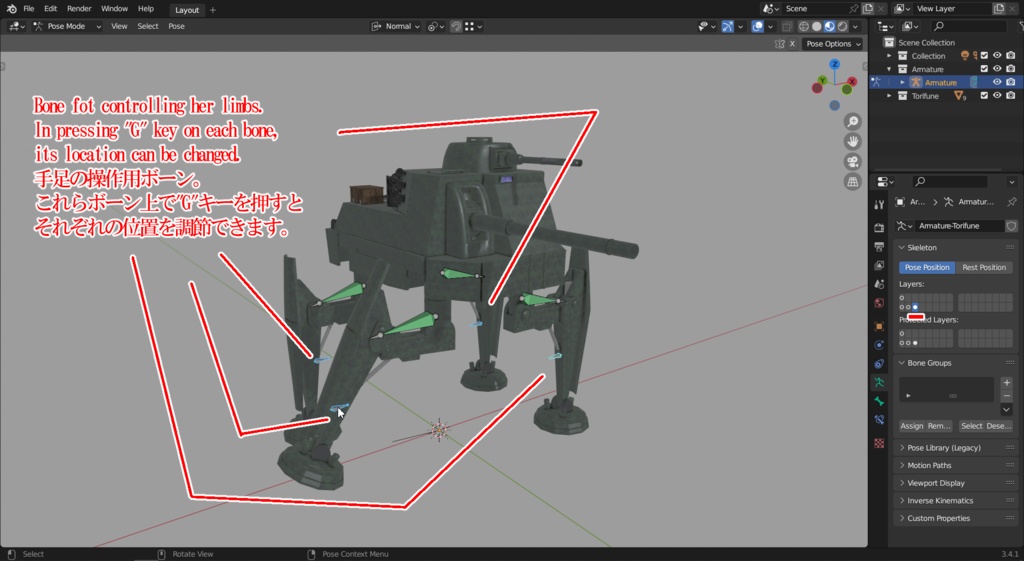
Task: Disable Collection in renders via camera icon
Action: [1010, 56]
